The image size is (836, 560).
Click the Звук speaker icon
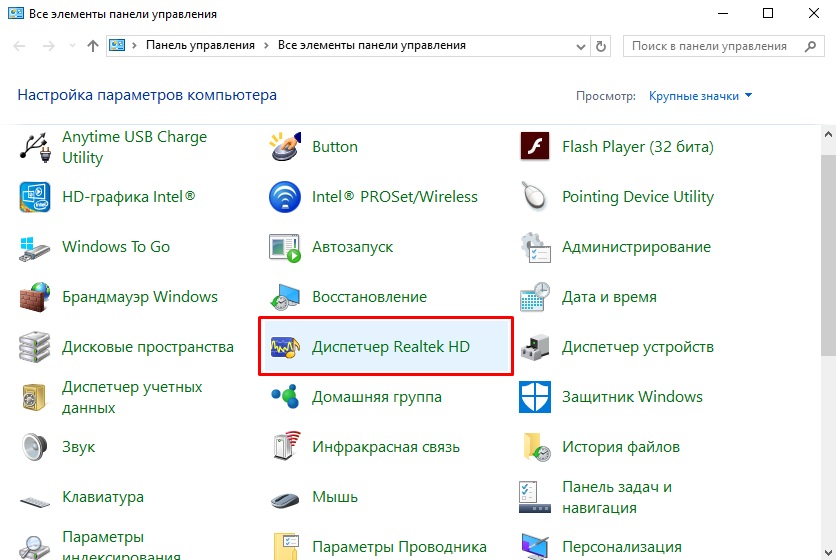[35, 447]
